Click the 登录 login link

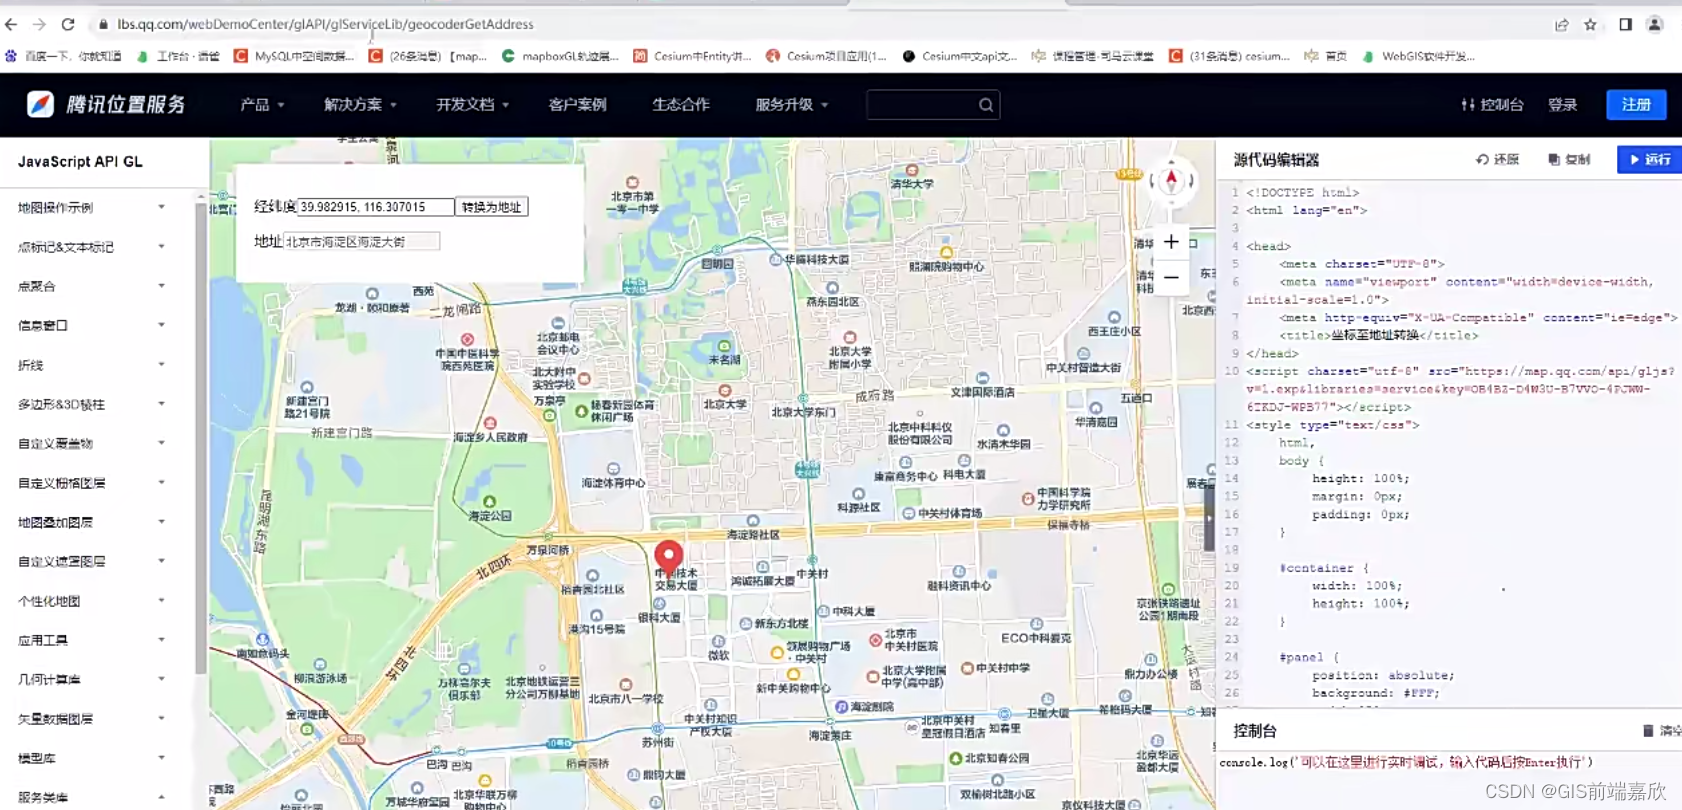[1563, 105]
